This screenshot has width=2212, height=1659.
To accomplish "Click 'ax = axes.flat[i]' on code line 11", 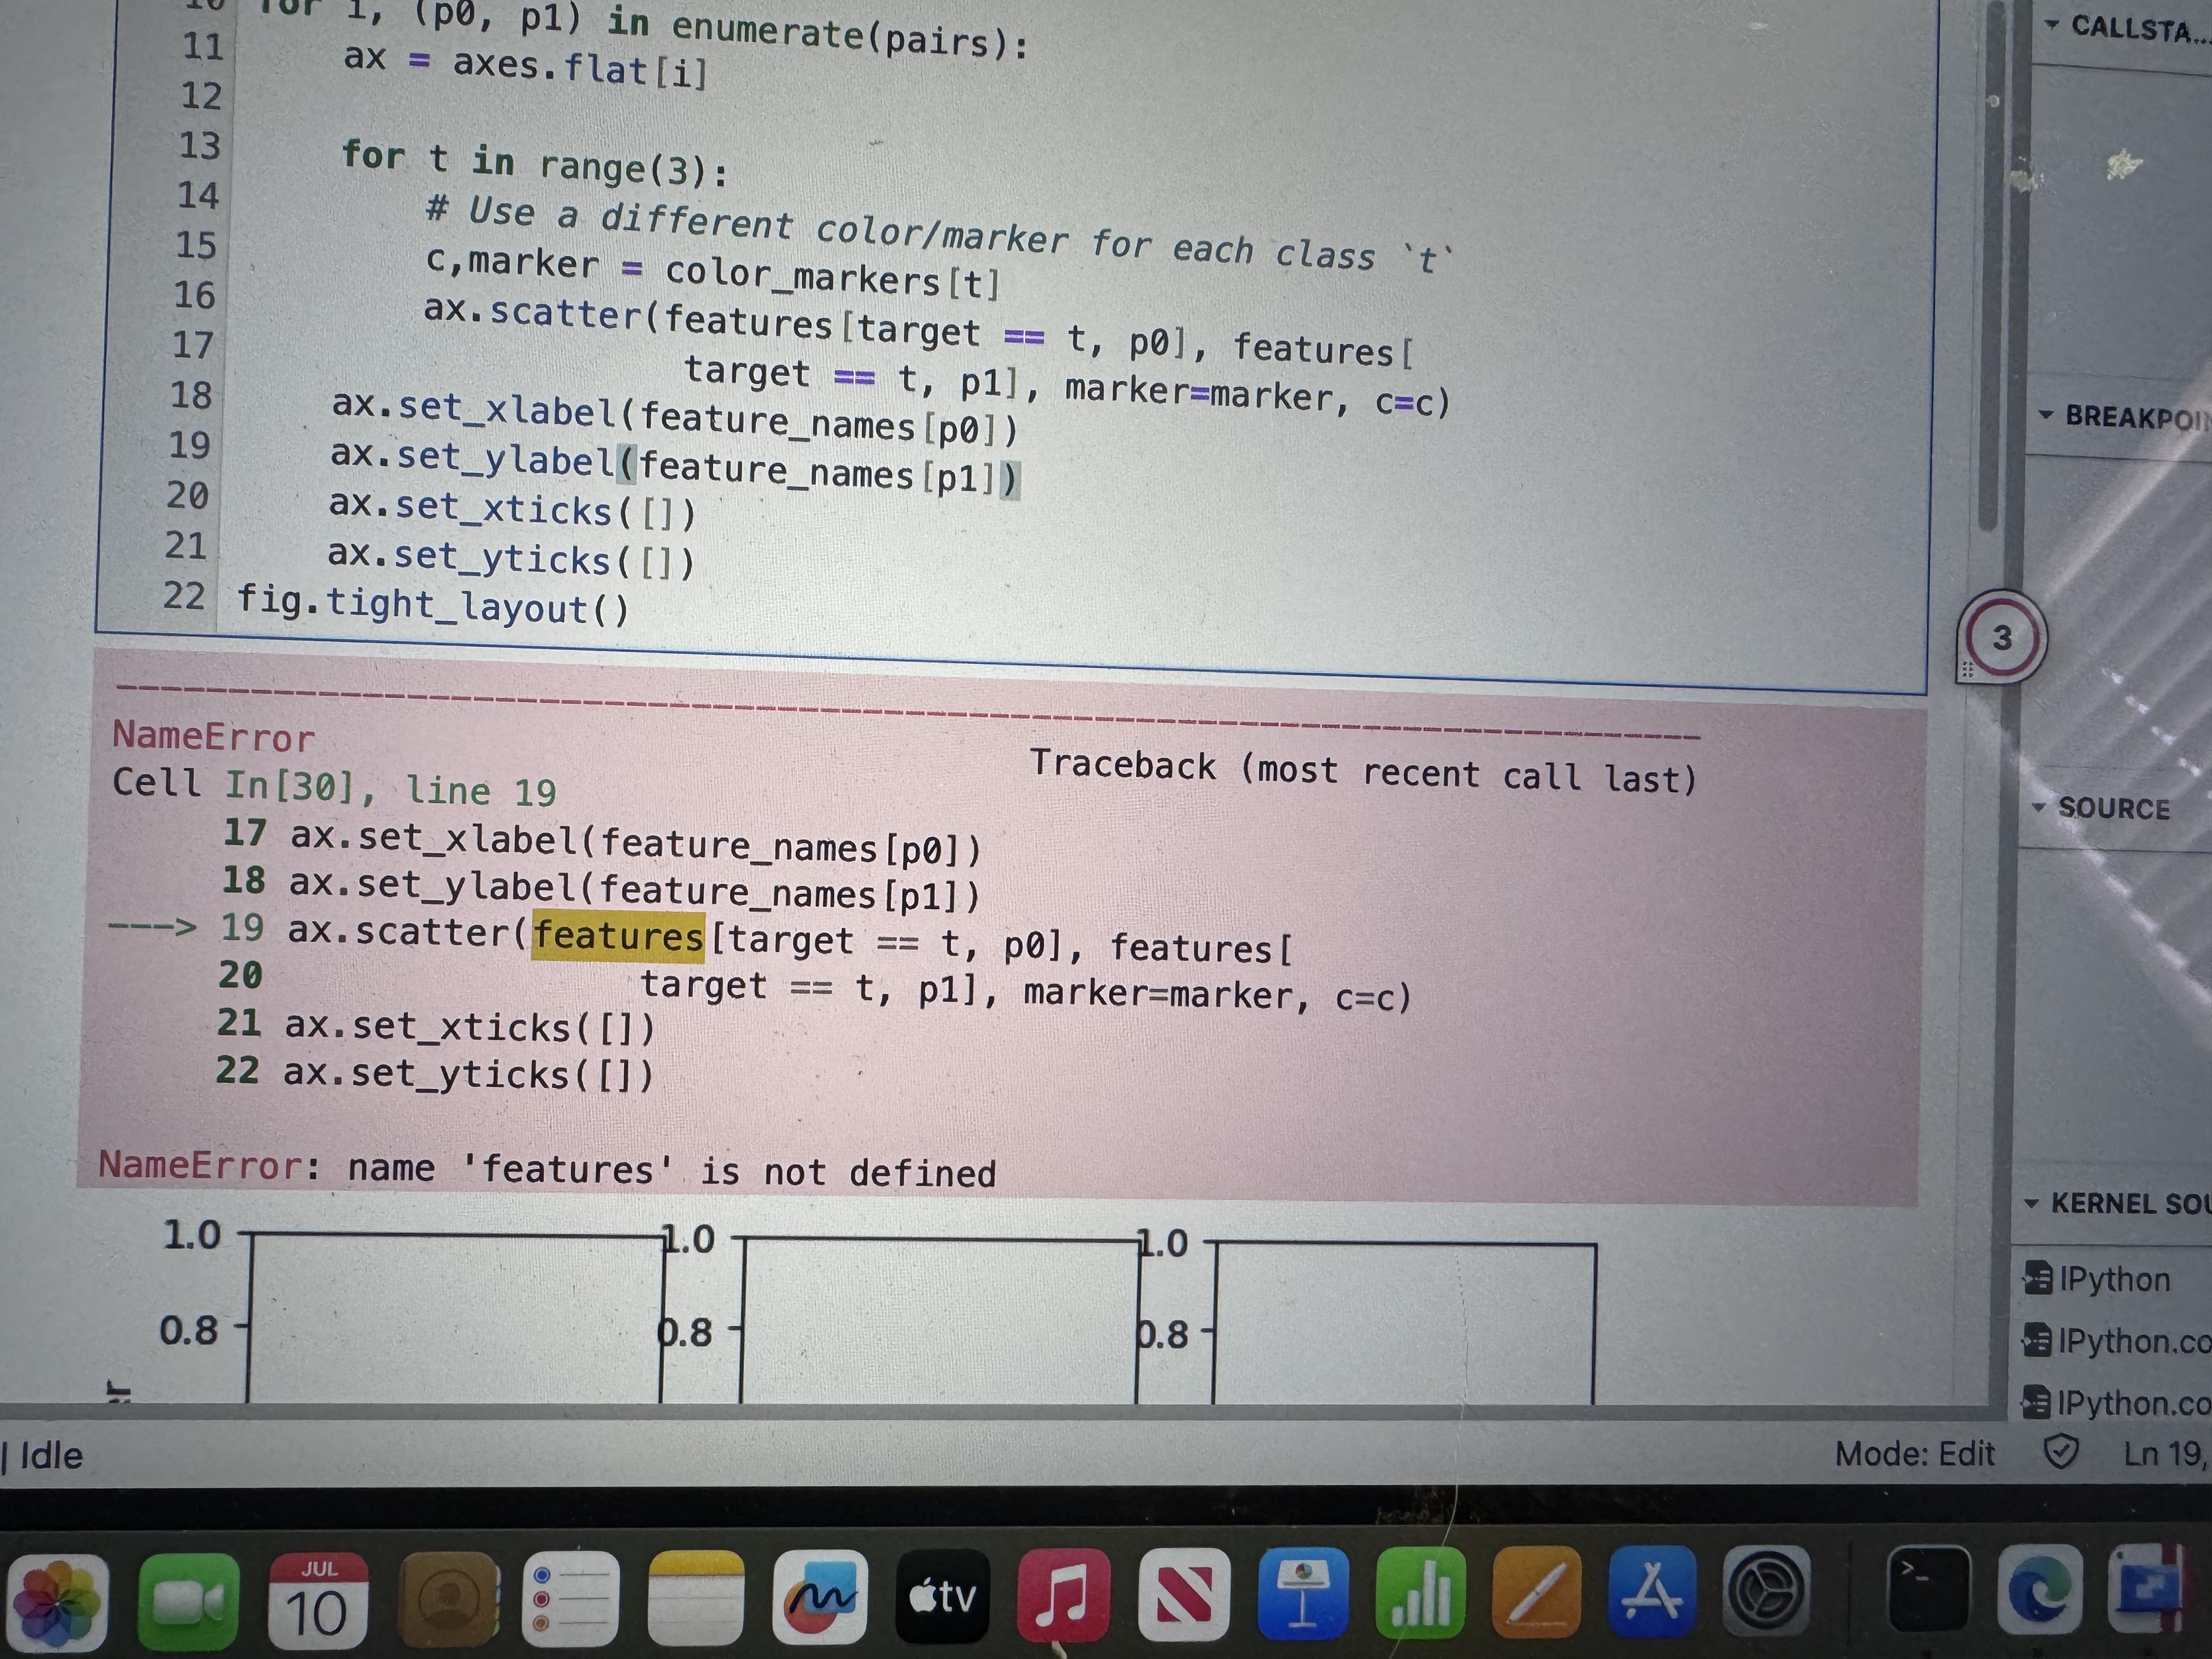I will click(x=525, y=66).
